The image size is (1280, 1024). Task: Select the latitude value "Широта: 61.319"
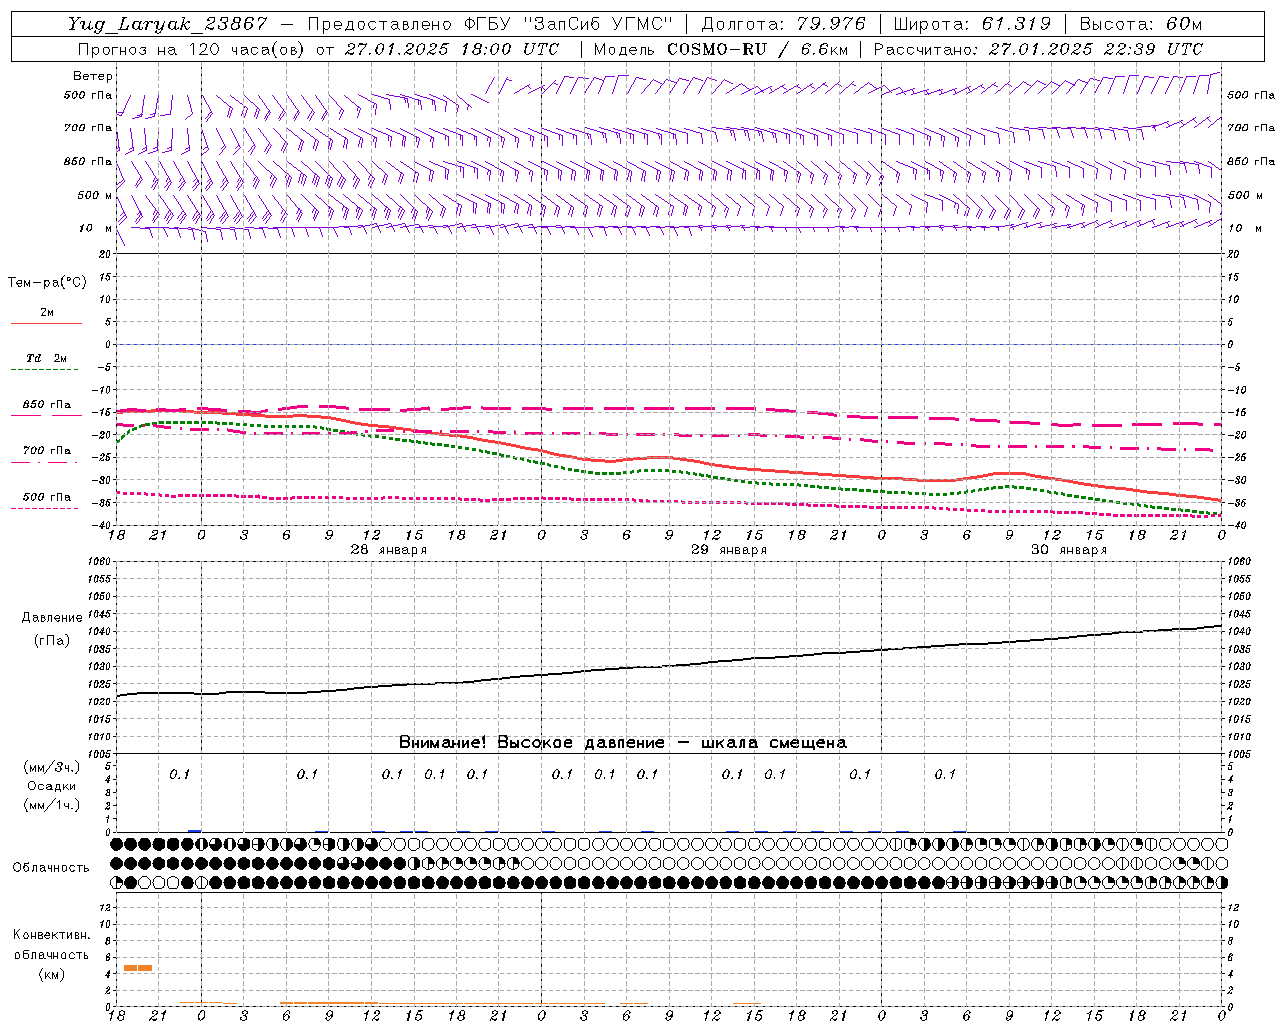pos(972,24)
